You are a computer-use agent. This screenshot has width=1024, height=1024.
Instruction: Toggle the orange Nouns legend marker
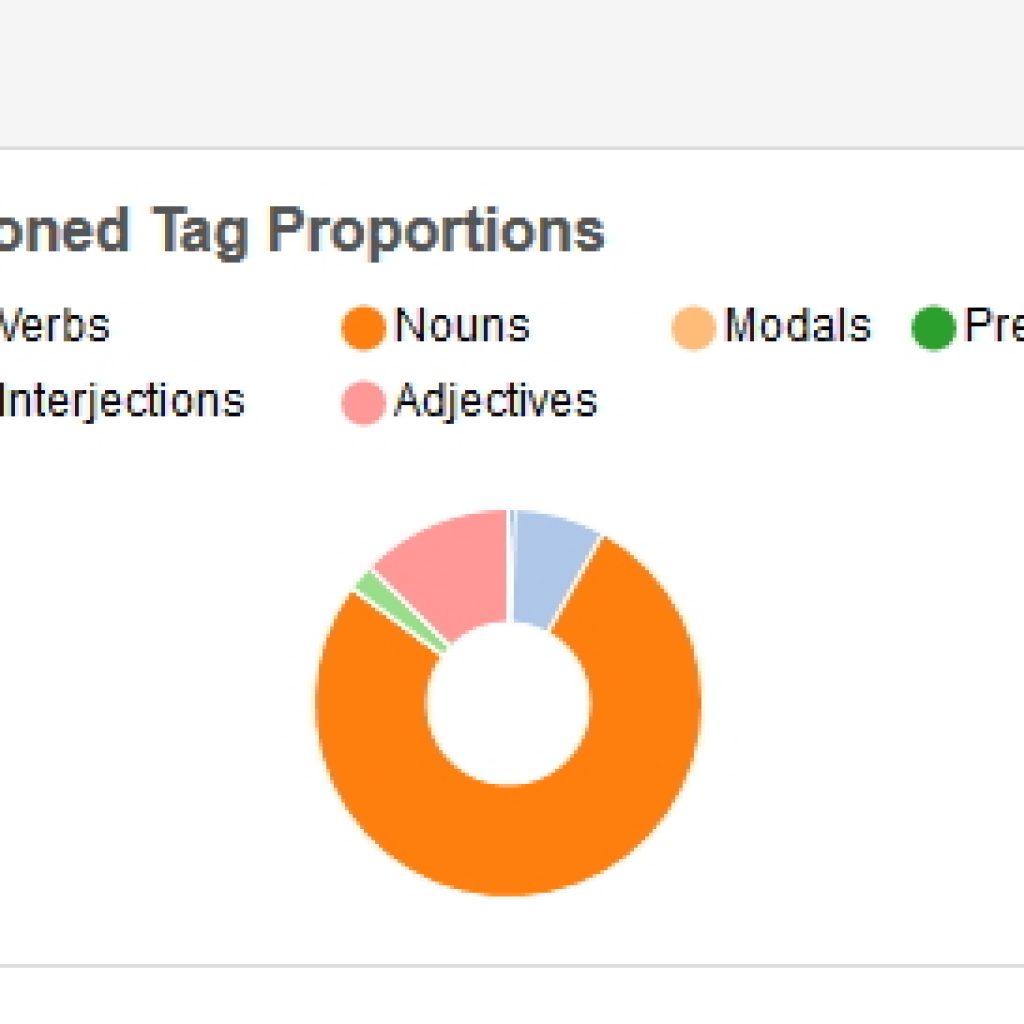click(x=364, y=327)
